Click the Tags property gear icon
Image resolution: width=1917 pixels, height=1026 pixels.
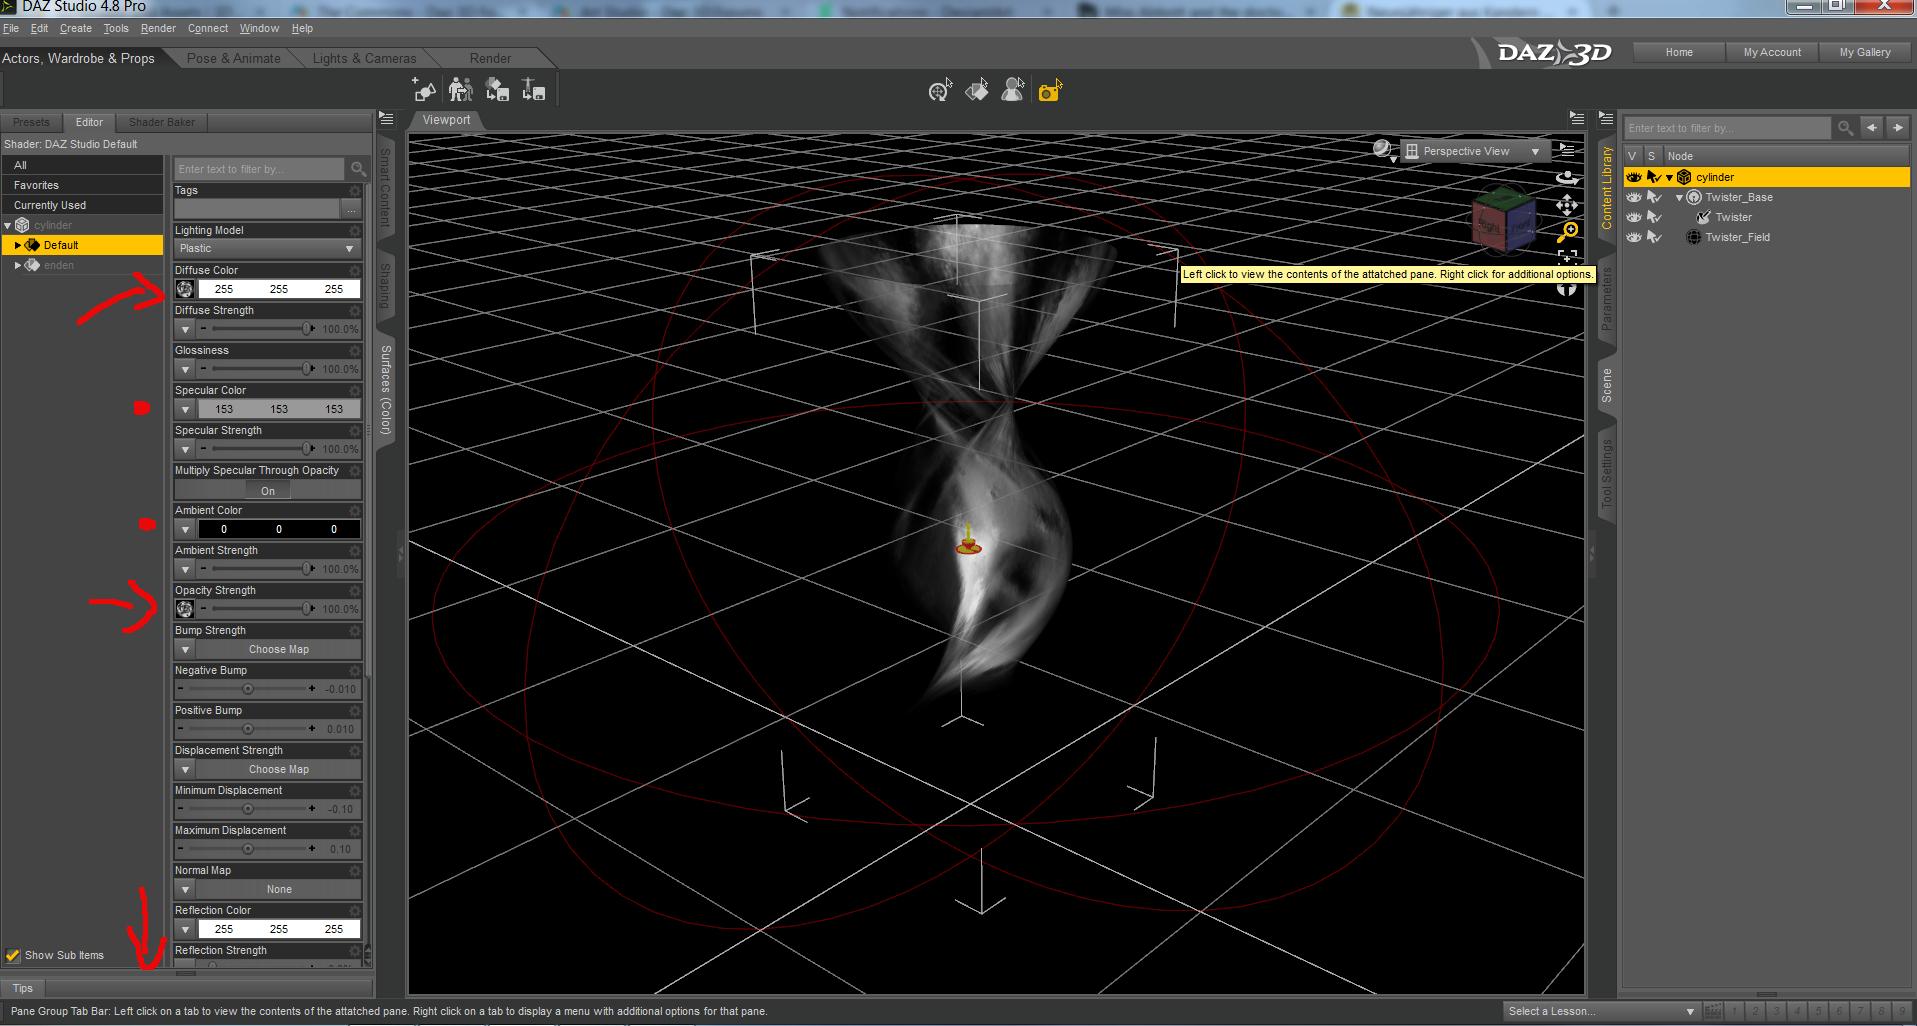pyautogui.click(x=354, y=190)
